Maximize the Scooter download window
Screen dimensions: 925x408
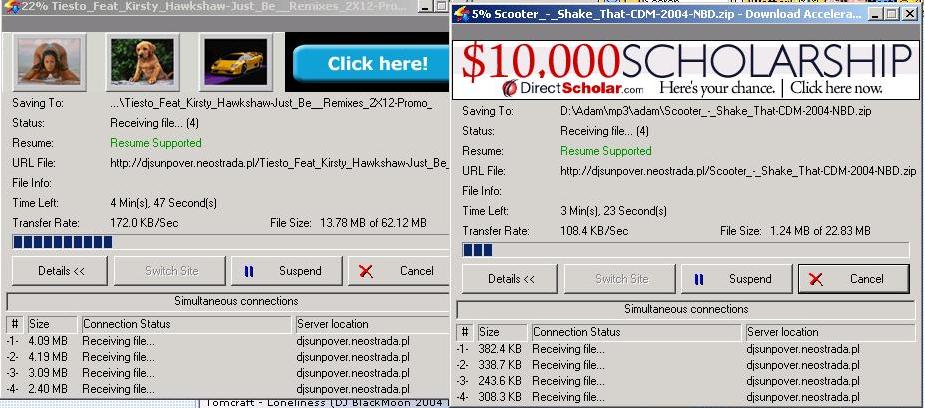(x=893, y=14)
